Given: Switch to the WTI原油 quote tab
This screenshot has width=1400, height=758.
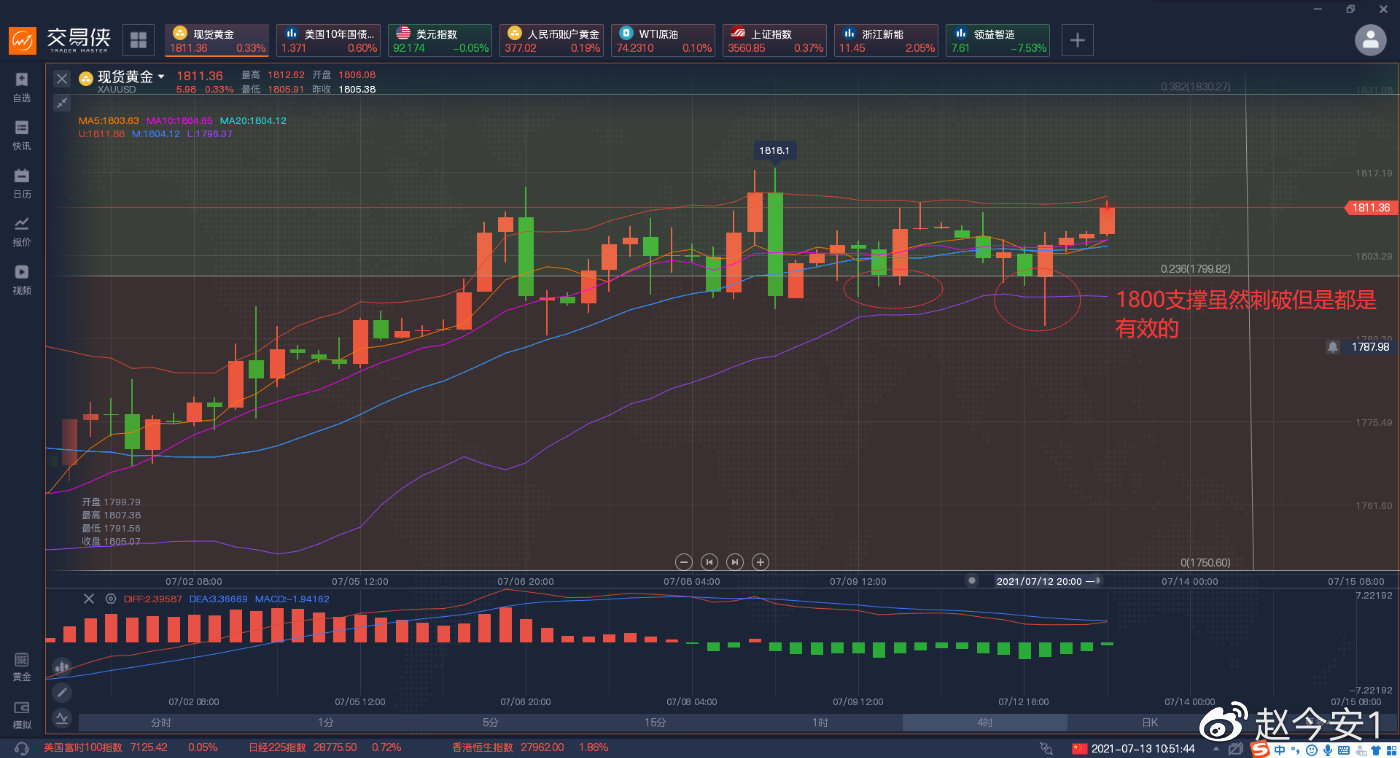Looking at the screenshot, I should tap(663, 40).
